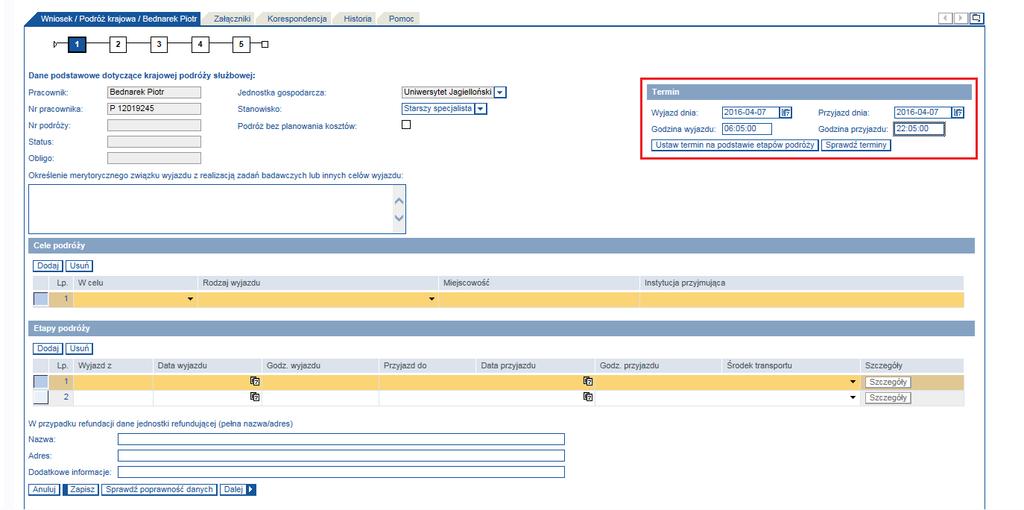Expand Stanowisko dropdown arrow
The width and height of the screenshot is (1024, 510).
point(481,109)
